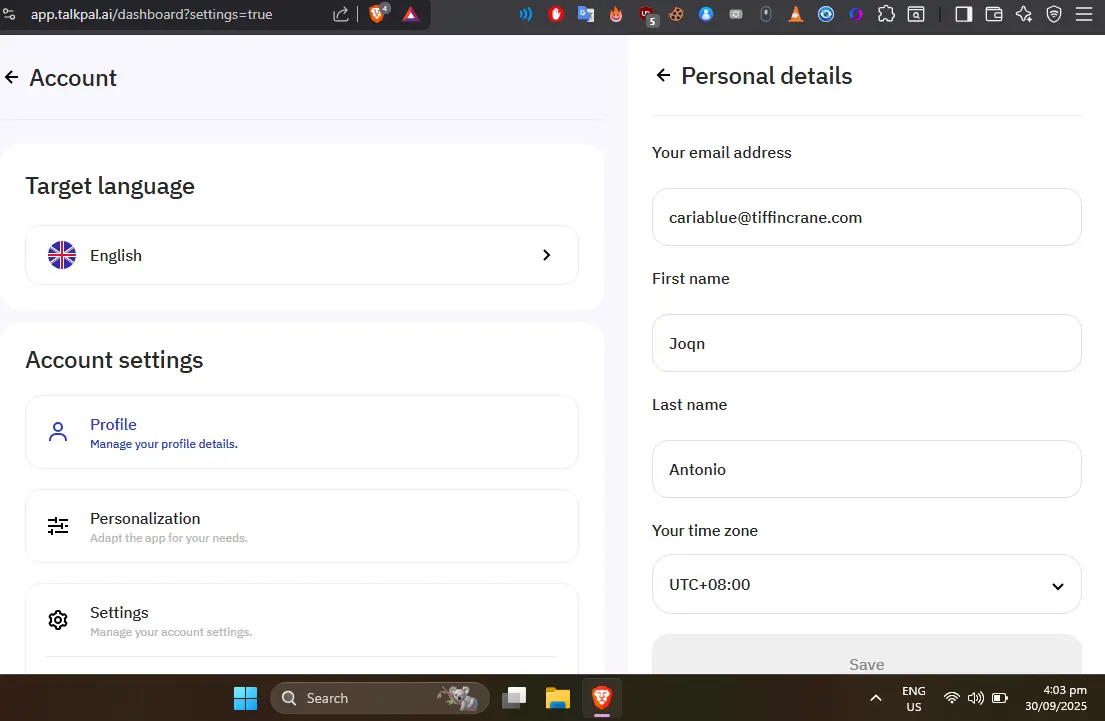Click the blue eye extension icon
Screen dimensions: 1105x721
pos(826,14)
